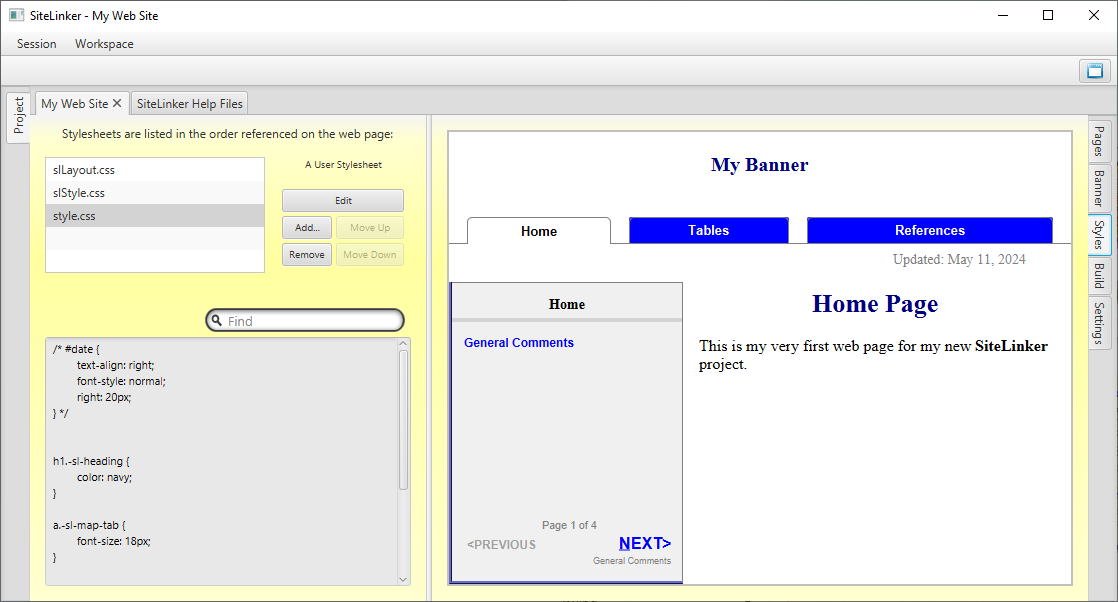This screenshot has height=602, width=1118.
Task: Click the window icon in the top-right toolbar
Action: pyautogui.click(x=1095, y=71)
